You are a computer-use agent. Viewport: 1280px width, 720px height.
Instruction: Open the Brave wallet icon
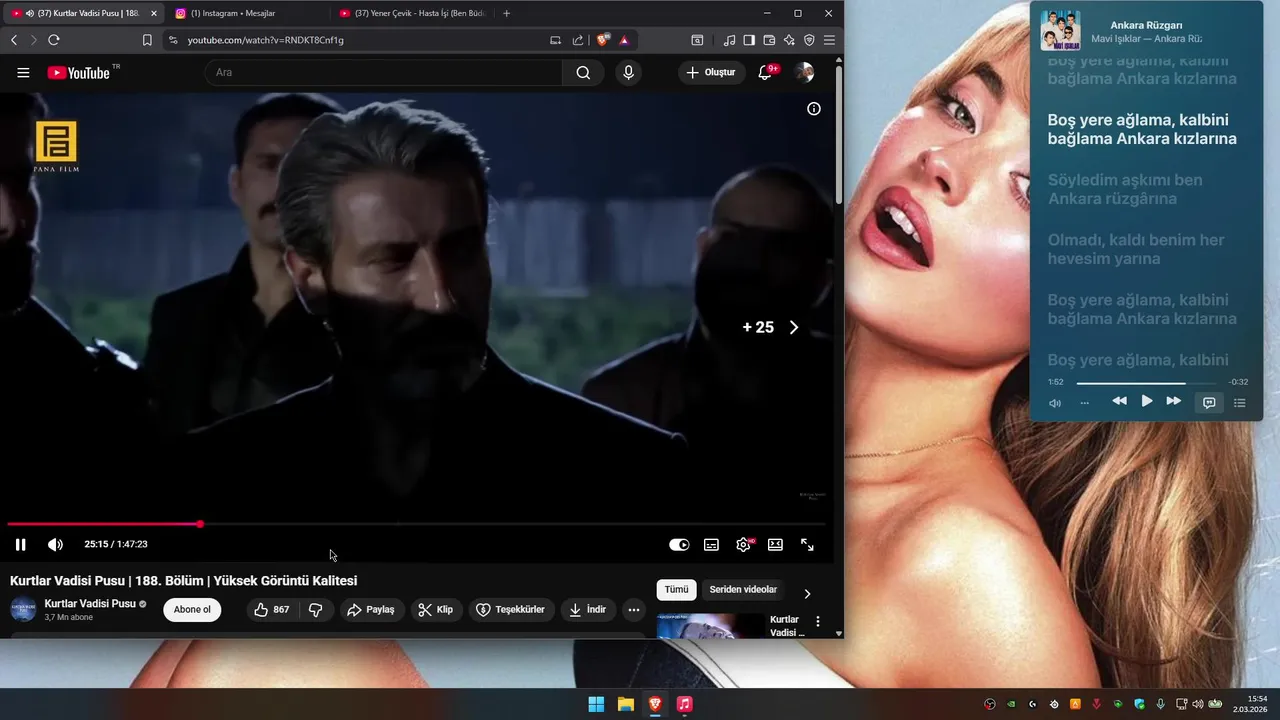tap(769, 40)
